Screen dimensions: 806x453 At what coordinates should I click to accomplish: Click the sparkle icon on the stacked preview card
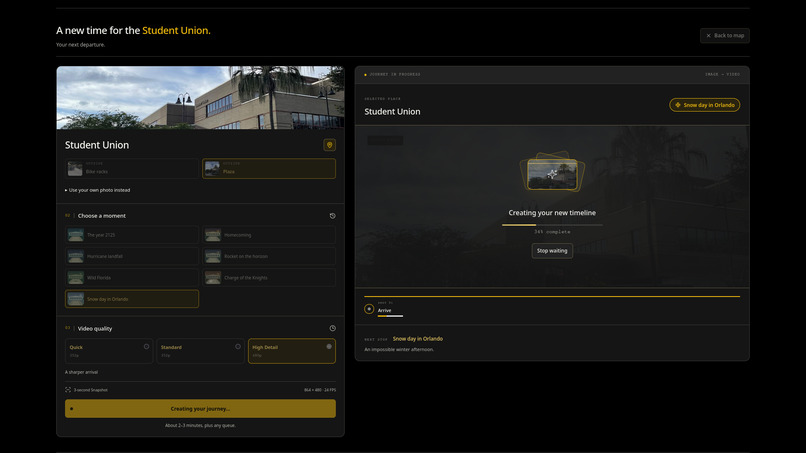pos(552,174)
